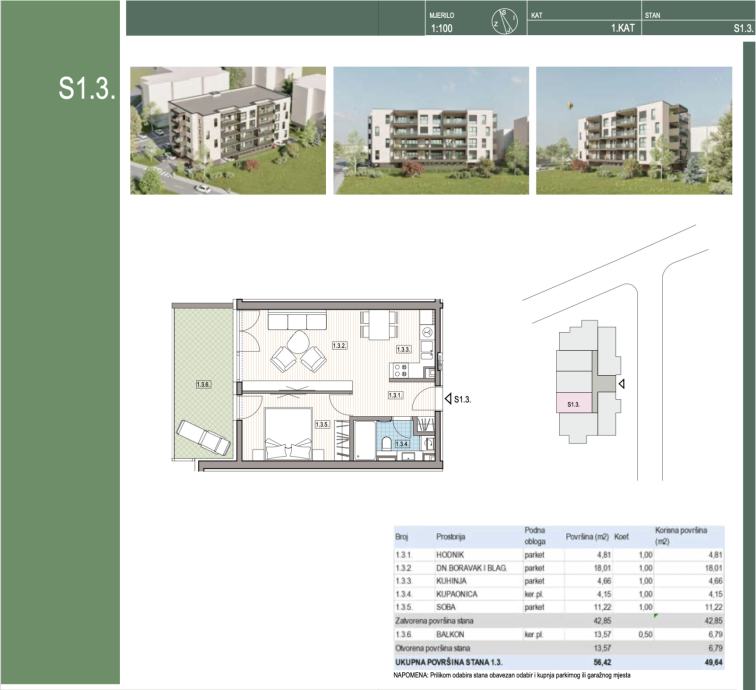Click the STAN header label
The image size is (756, 690).
652,15
